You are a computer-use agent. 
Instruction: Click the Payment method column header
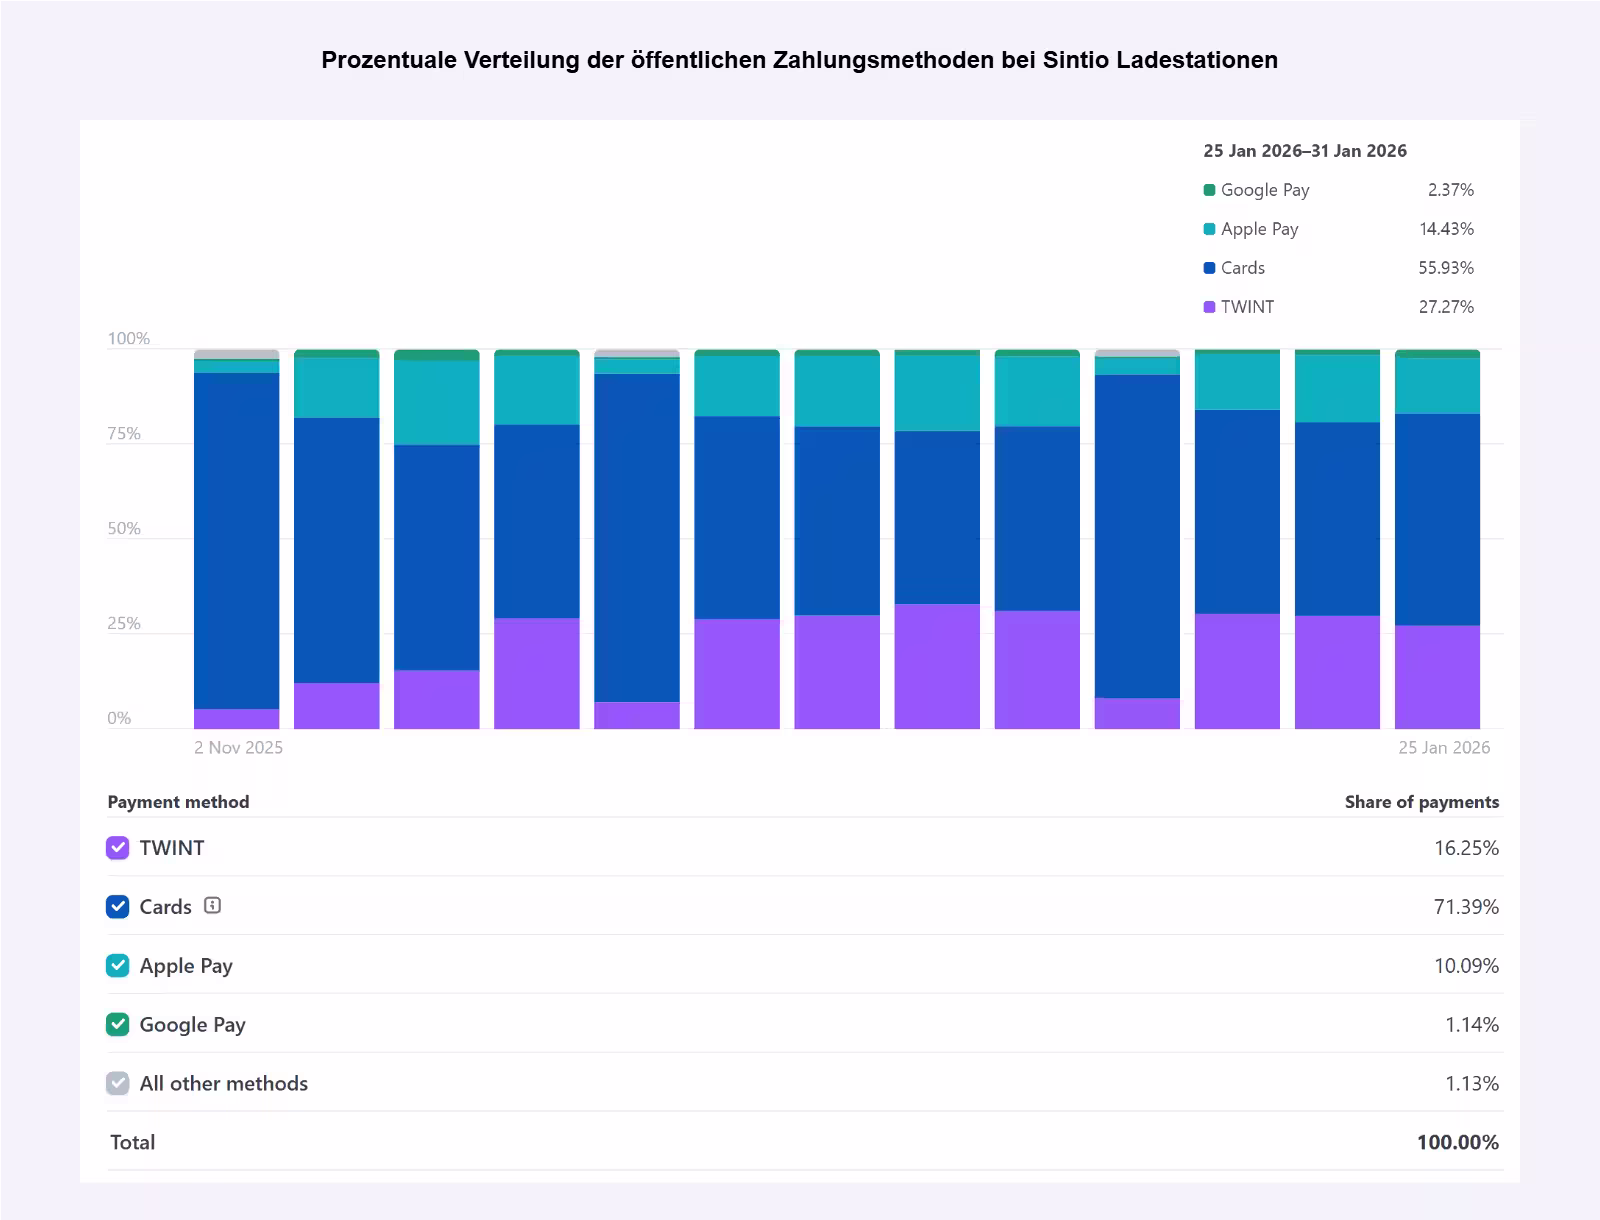179,801
